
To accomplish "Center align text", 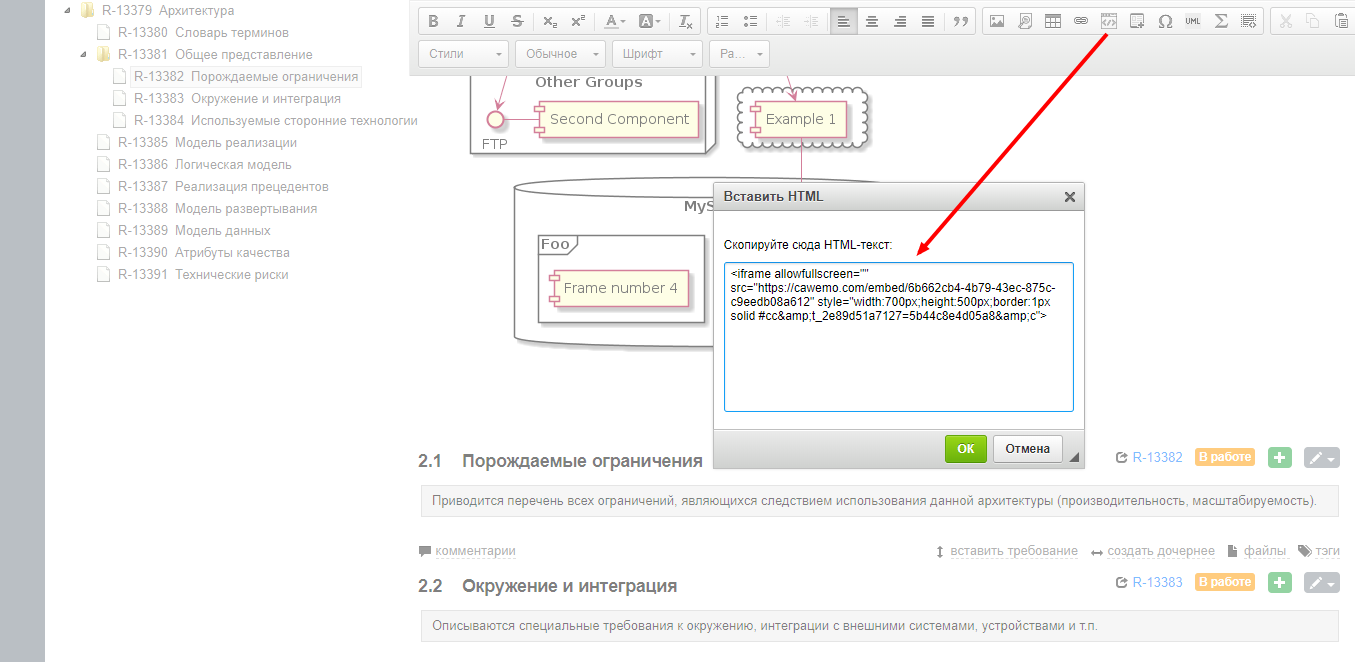I will [872, 21].
